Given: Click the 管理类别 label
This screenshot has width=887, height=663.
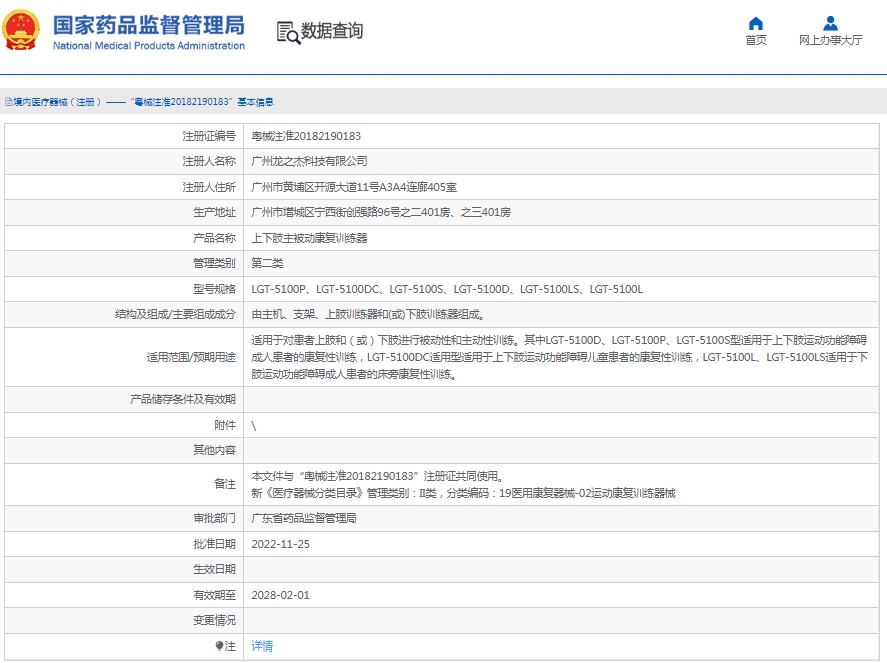Looking at the screenshot, I should coord(214,263).
